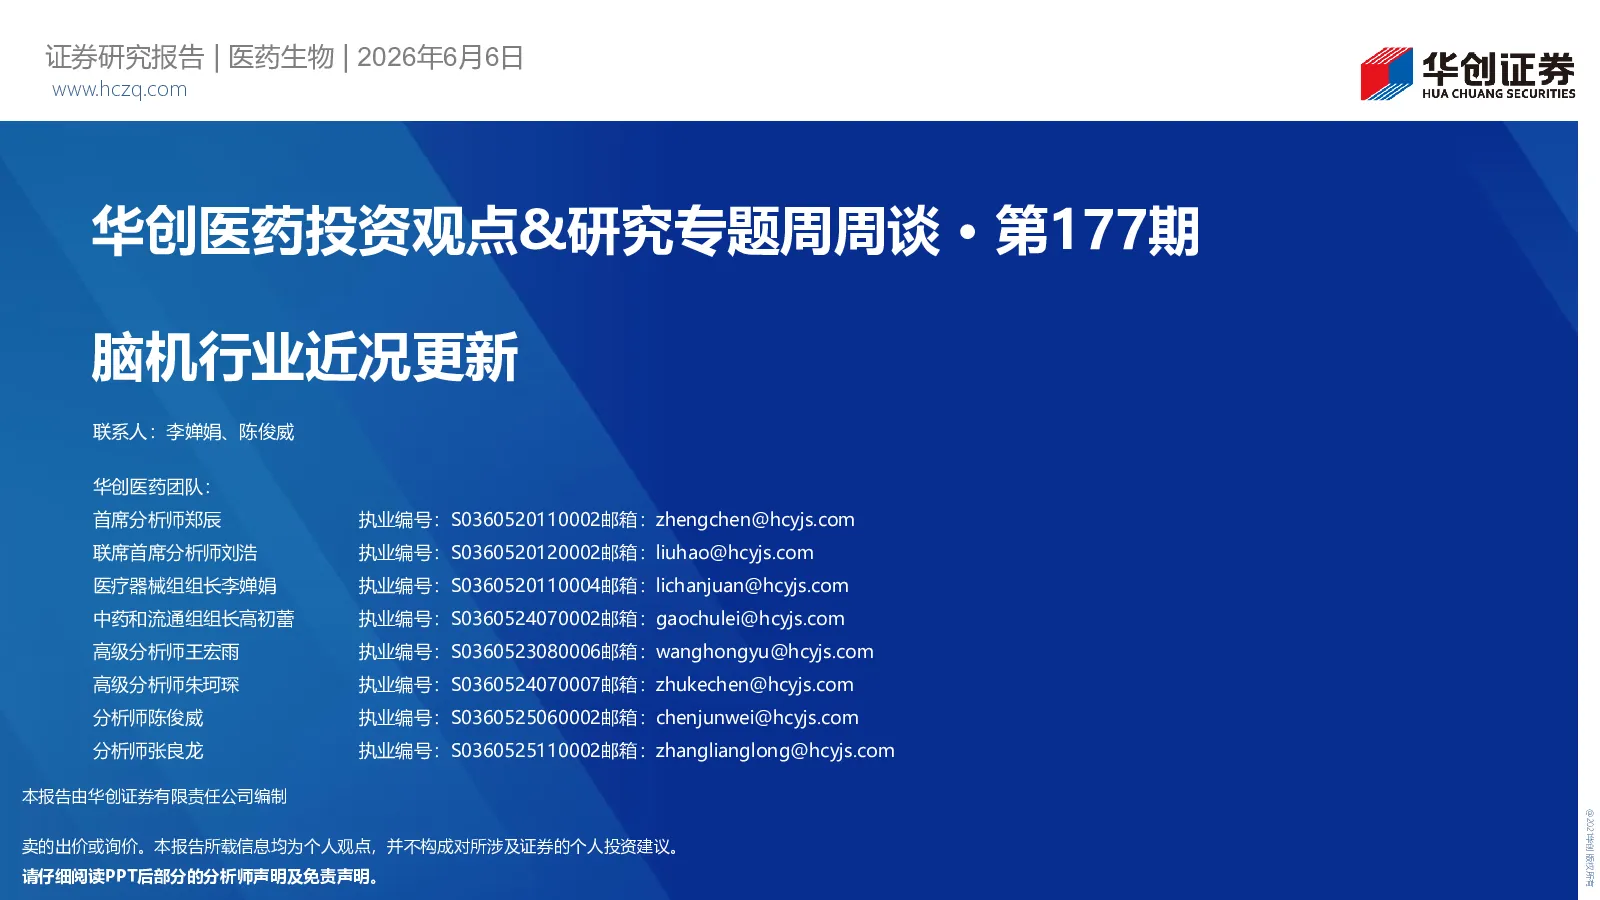
Task: Click the disclaimer line starting 卖的出价或询价
Action: 353,847
